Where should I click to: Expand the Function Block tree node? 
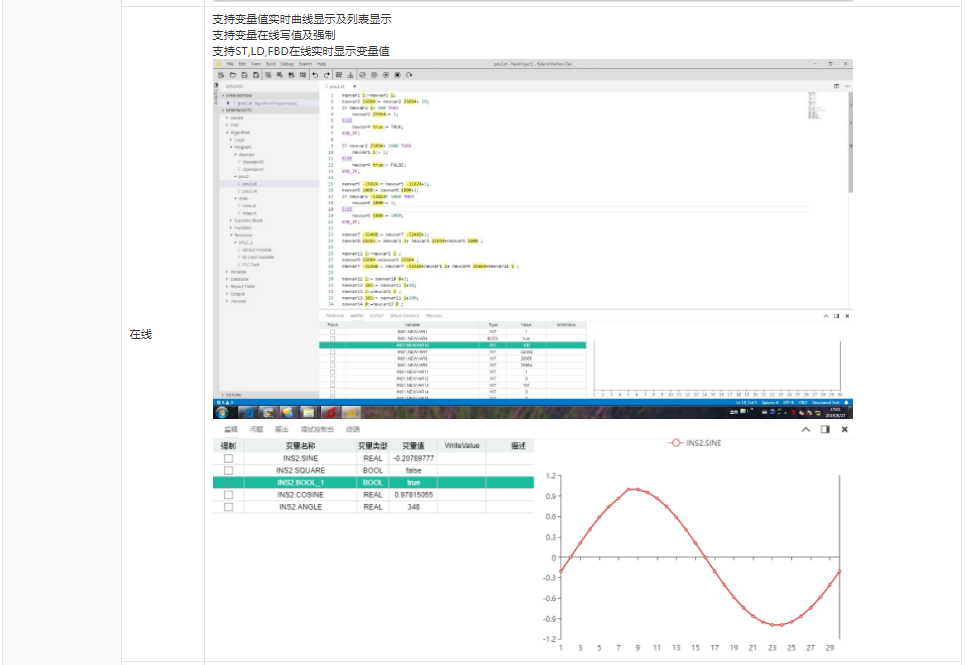[x=246, y=220]
